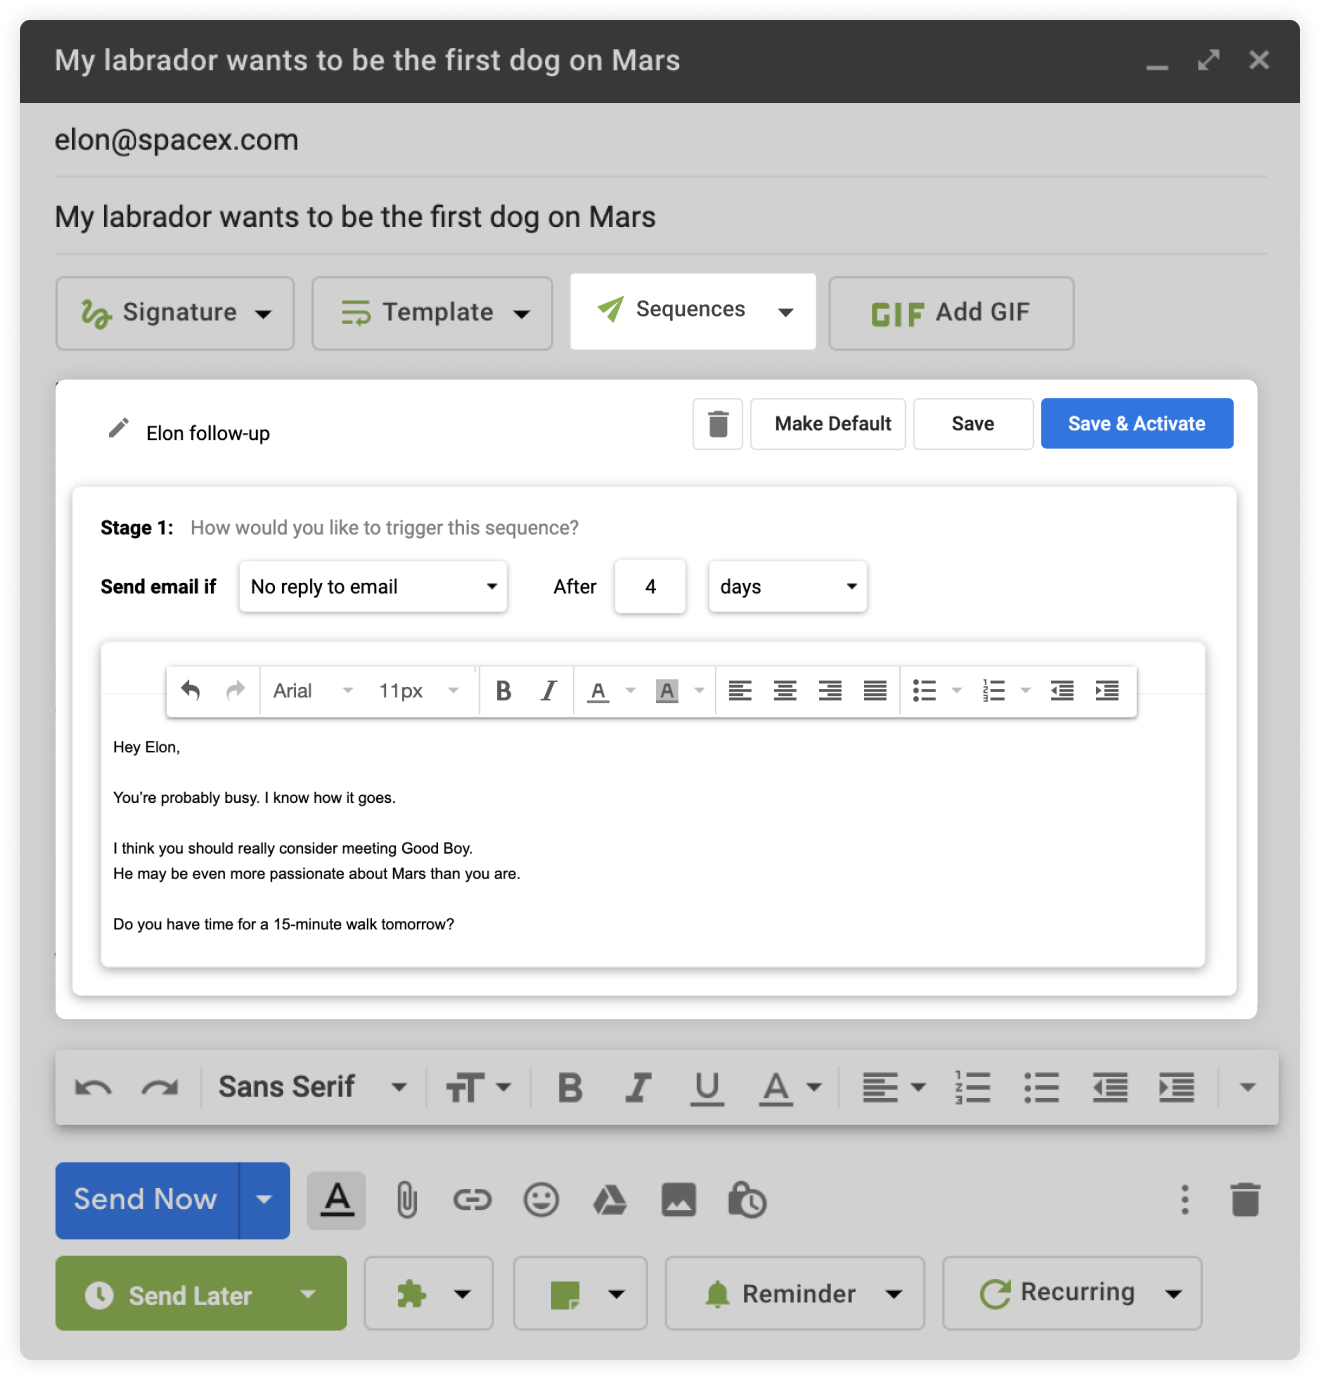Discard the draft using bottom trash icon
This screenshot has width=1320, height=1380.
[1245, 1199]
